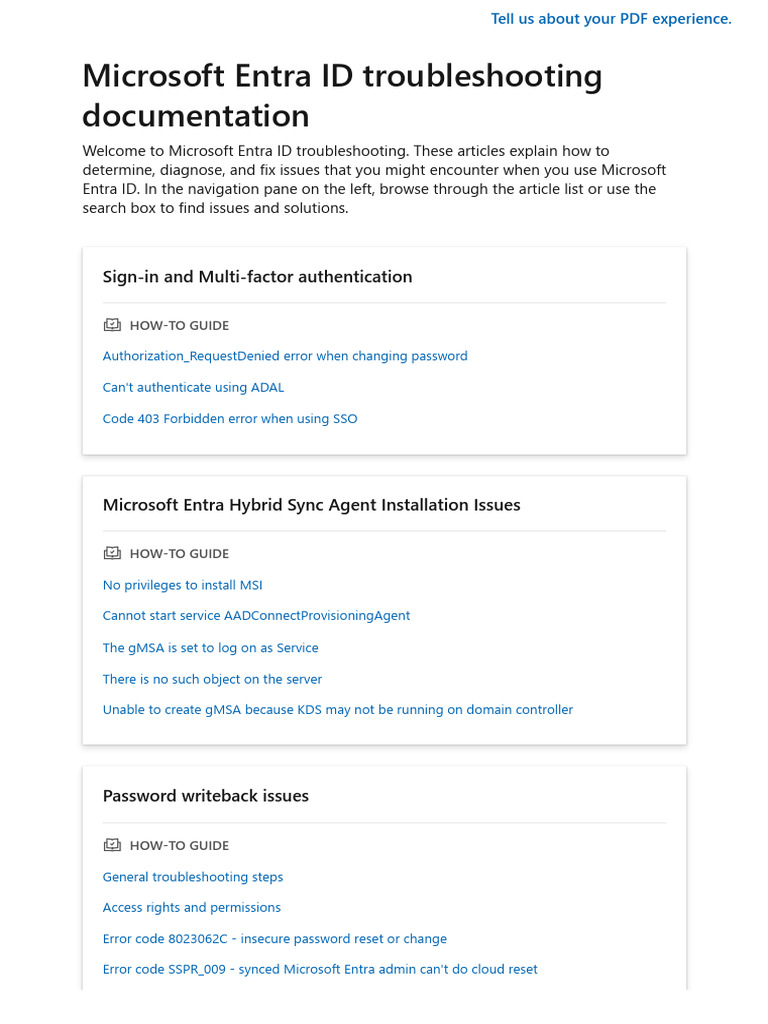
Task: Click the 'Tell us about your PDF experience' link
Action: pos(611,19)
